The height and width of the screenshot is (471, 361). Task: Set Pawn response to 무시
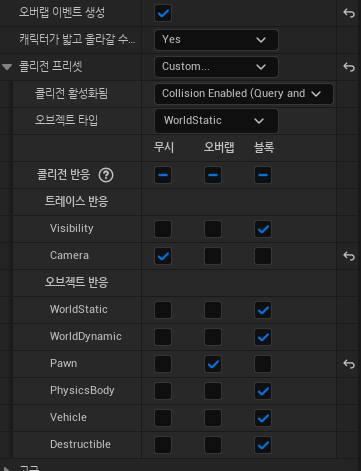click(x=163, y=364)
